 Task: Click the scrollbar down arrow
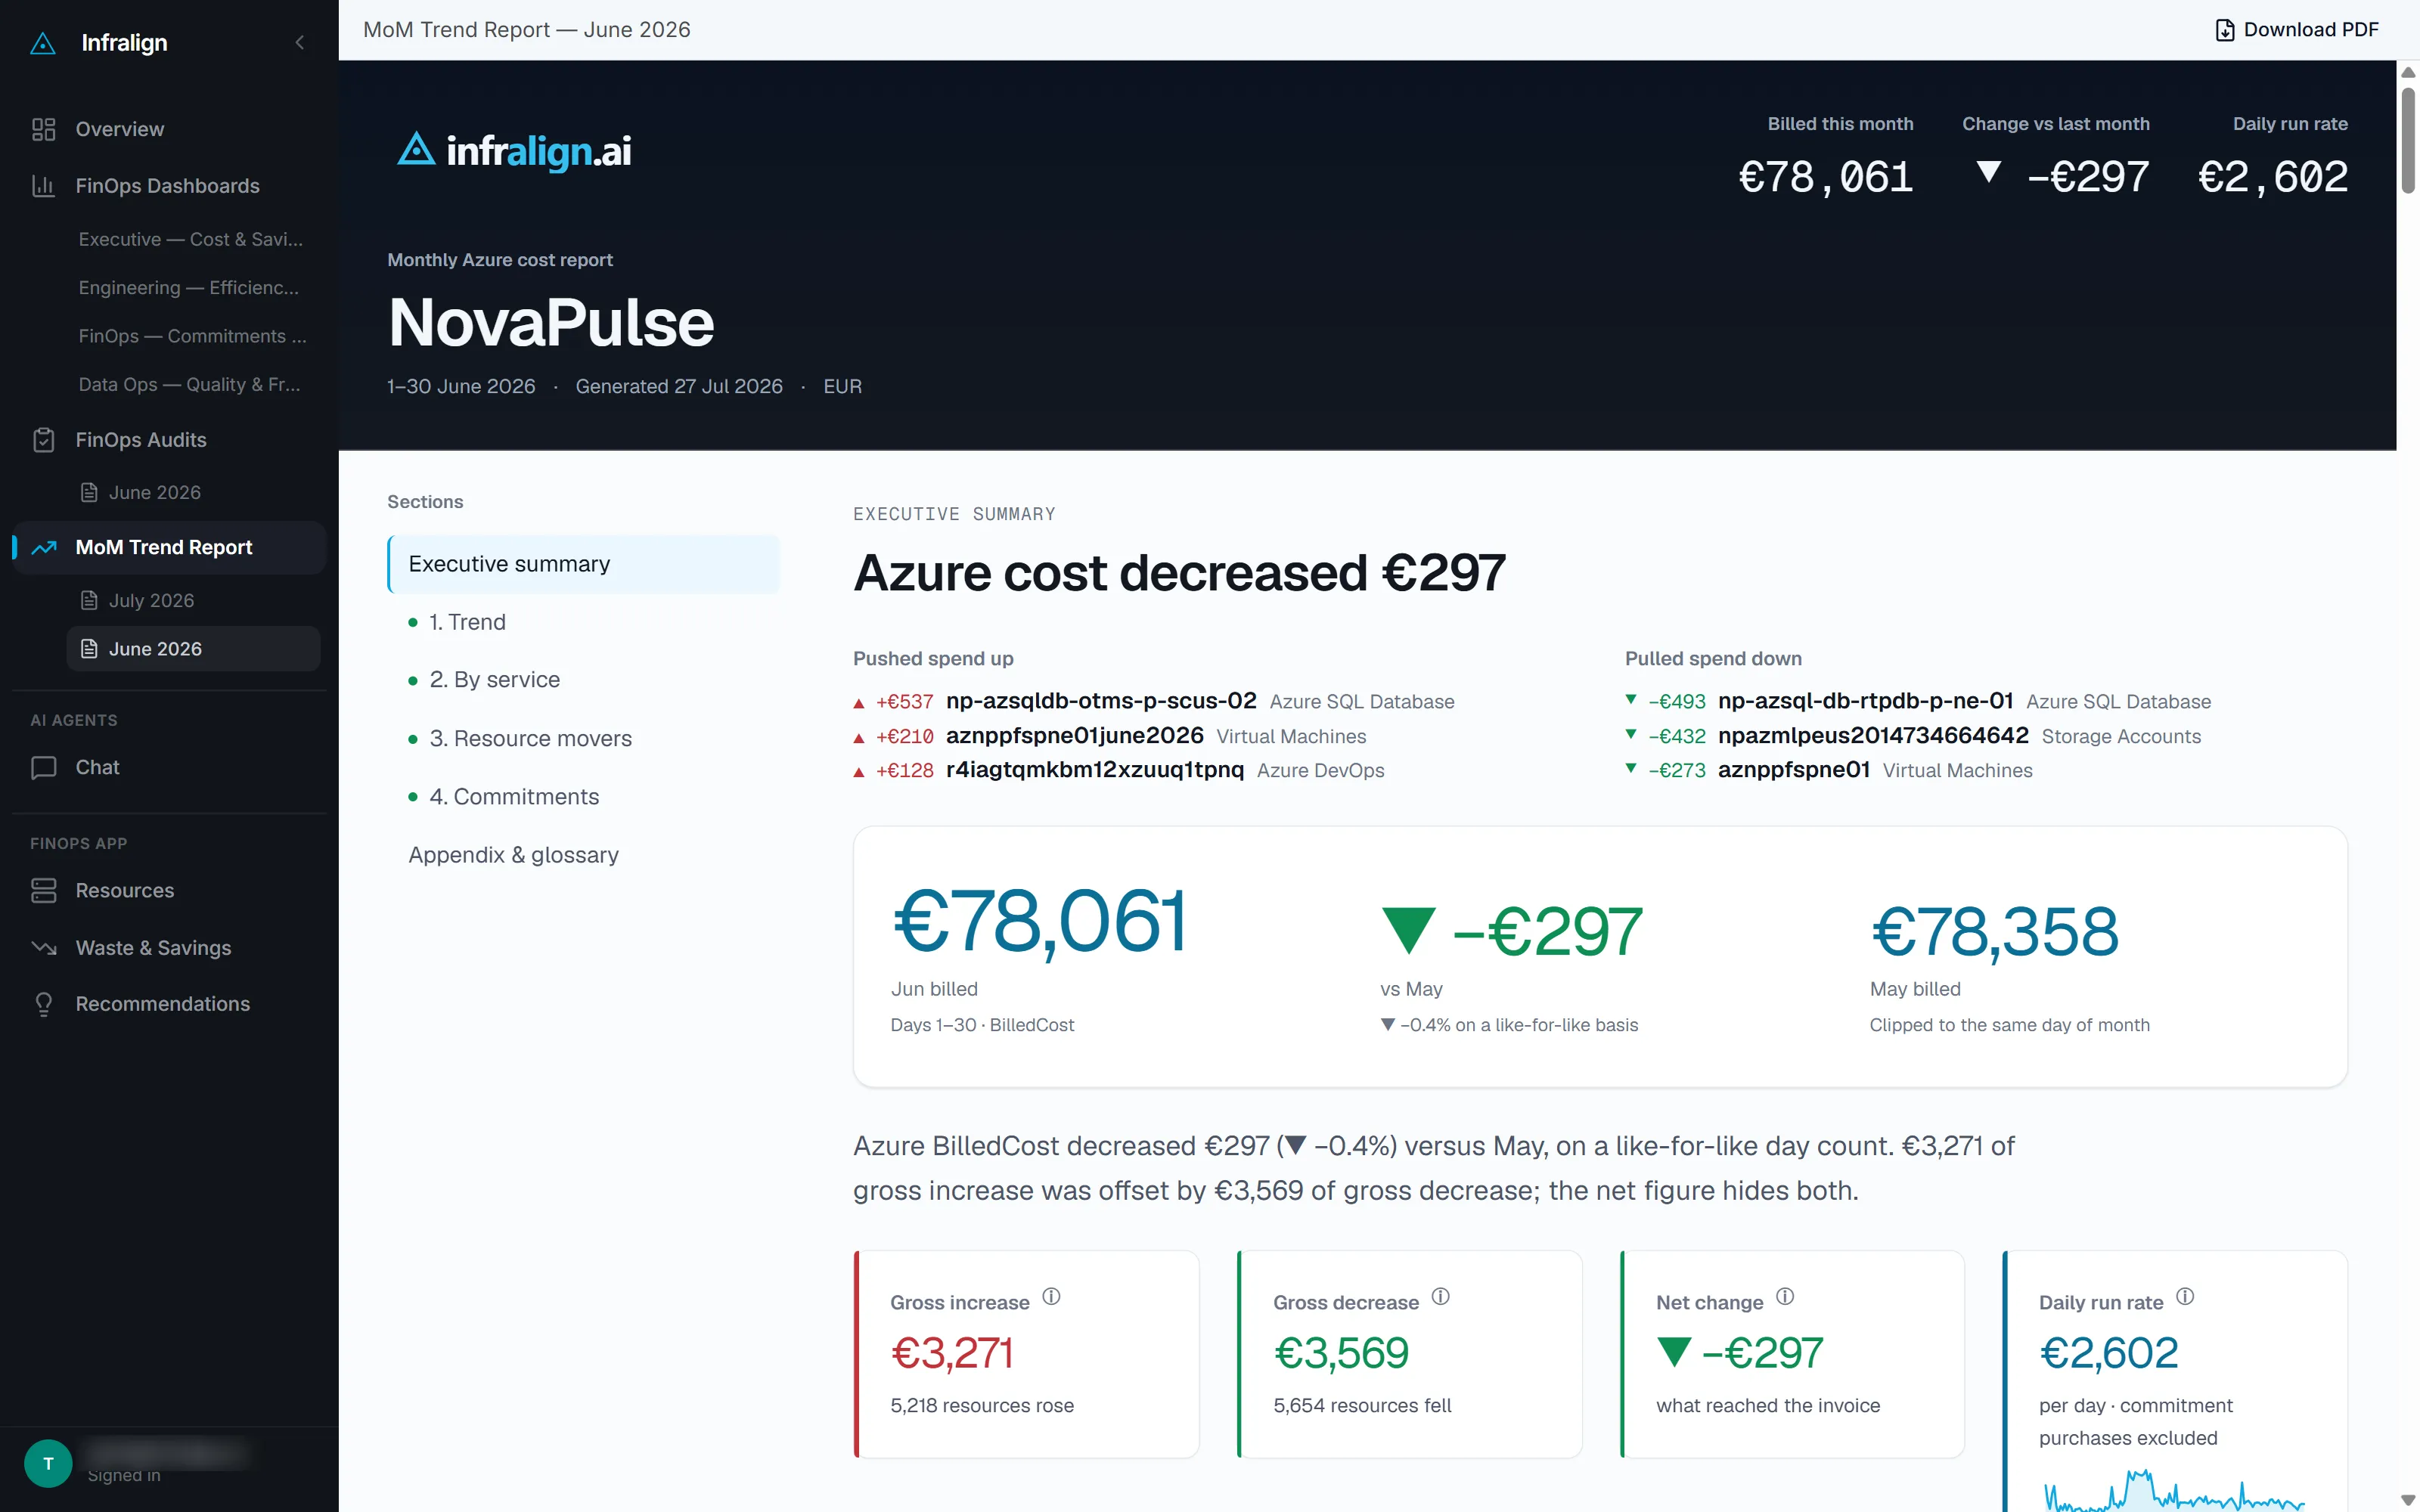tap(2408, 1500)
